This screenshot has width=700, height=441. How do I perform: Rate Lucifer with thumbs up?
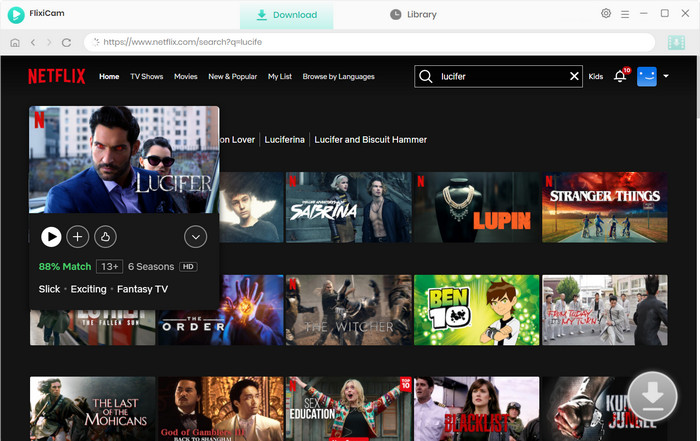click(105, 237)
